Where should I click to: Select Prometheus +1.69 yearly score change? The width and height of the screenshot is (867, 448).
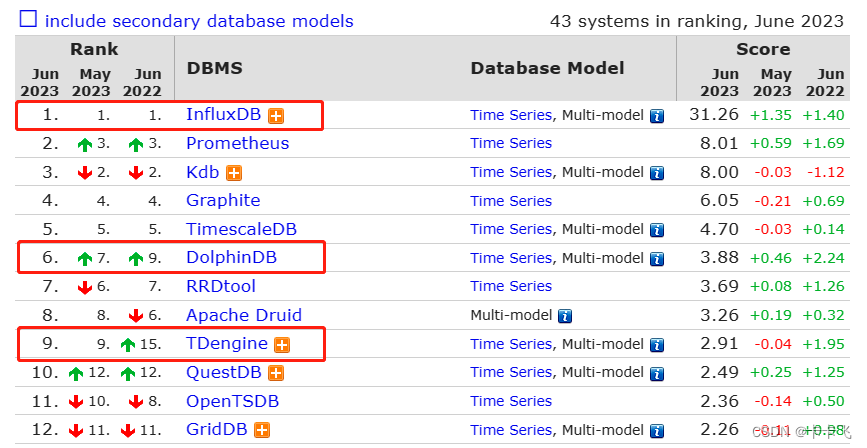click(823, 144)
